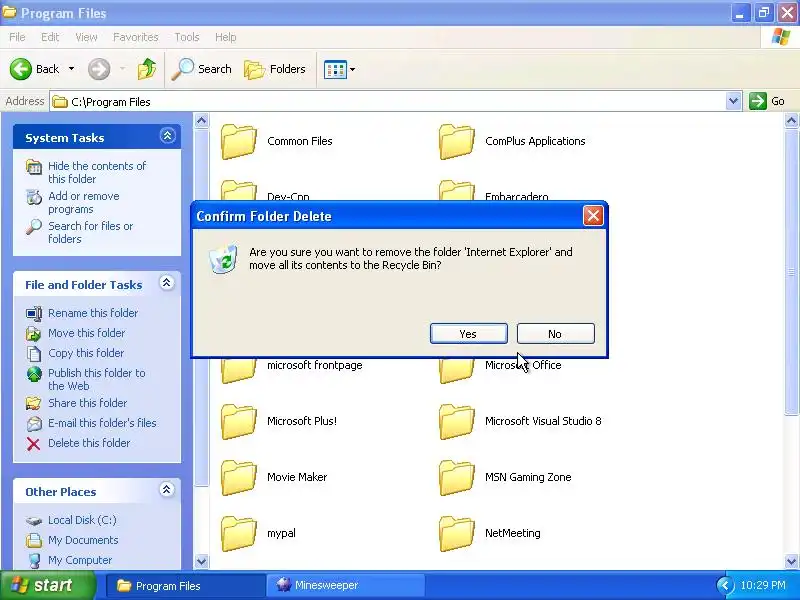The height and width of the screenshot is (600, 800).
Task: Click the Common Files folder name
Action: 299,141
